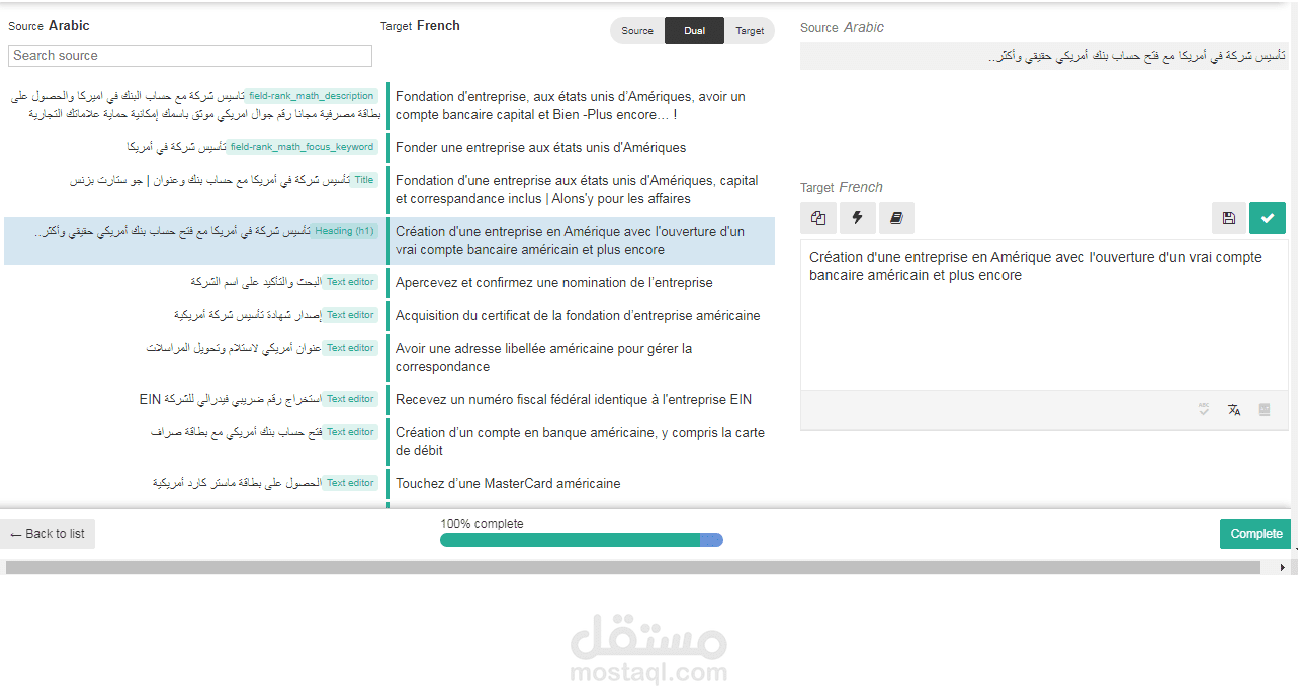This screenshot has height=700, width=1298.
Task: Click the lightning bolt auto-translate icon
Action: pos(857,218)
